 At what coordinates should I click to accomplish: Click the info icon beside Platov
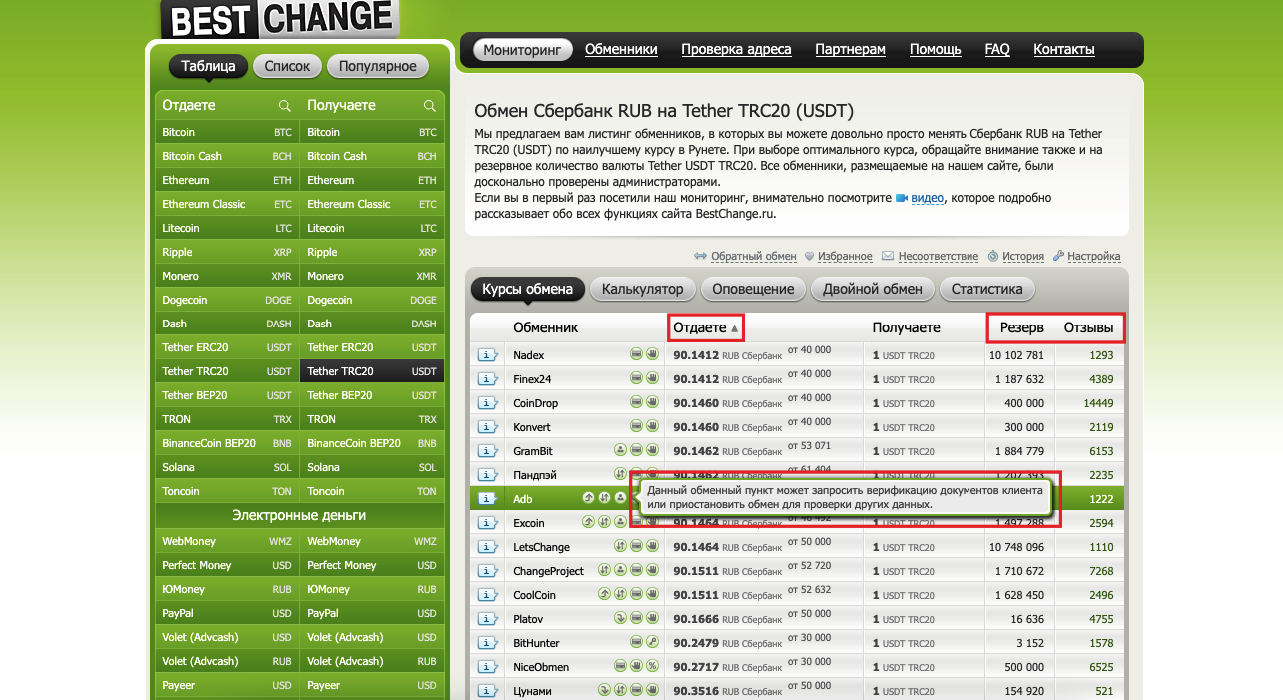point(488,619)
